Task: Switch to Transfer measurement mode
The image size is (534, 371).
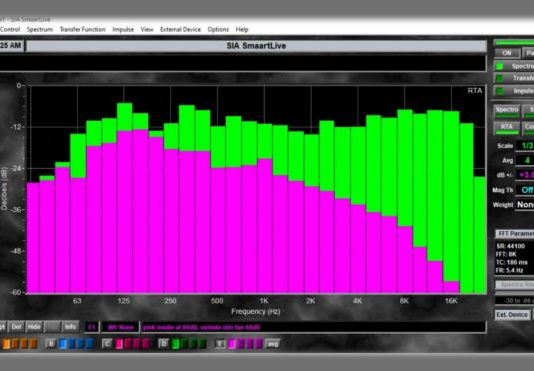Action: tap(515, 78)
